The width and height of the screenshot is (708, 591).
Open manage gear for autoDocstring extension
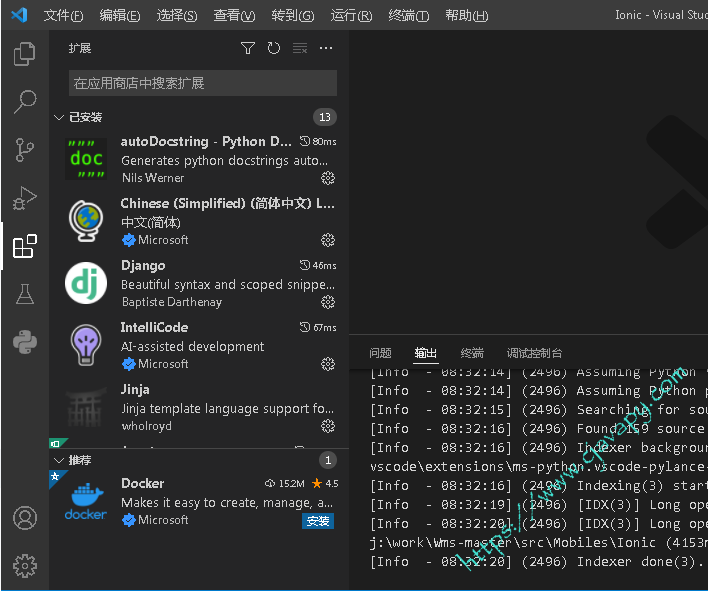coord(328,178)
